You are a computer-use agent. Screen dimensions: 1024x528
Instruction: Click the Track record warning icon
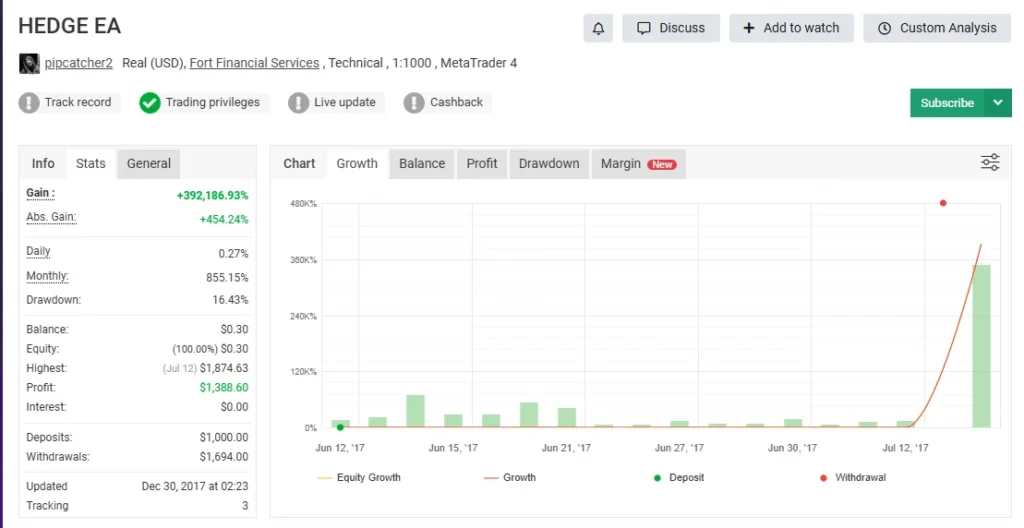tap(29, 103)
